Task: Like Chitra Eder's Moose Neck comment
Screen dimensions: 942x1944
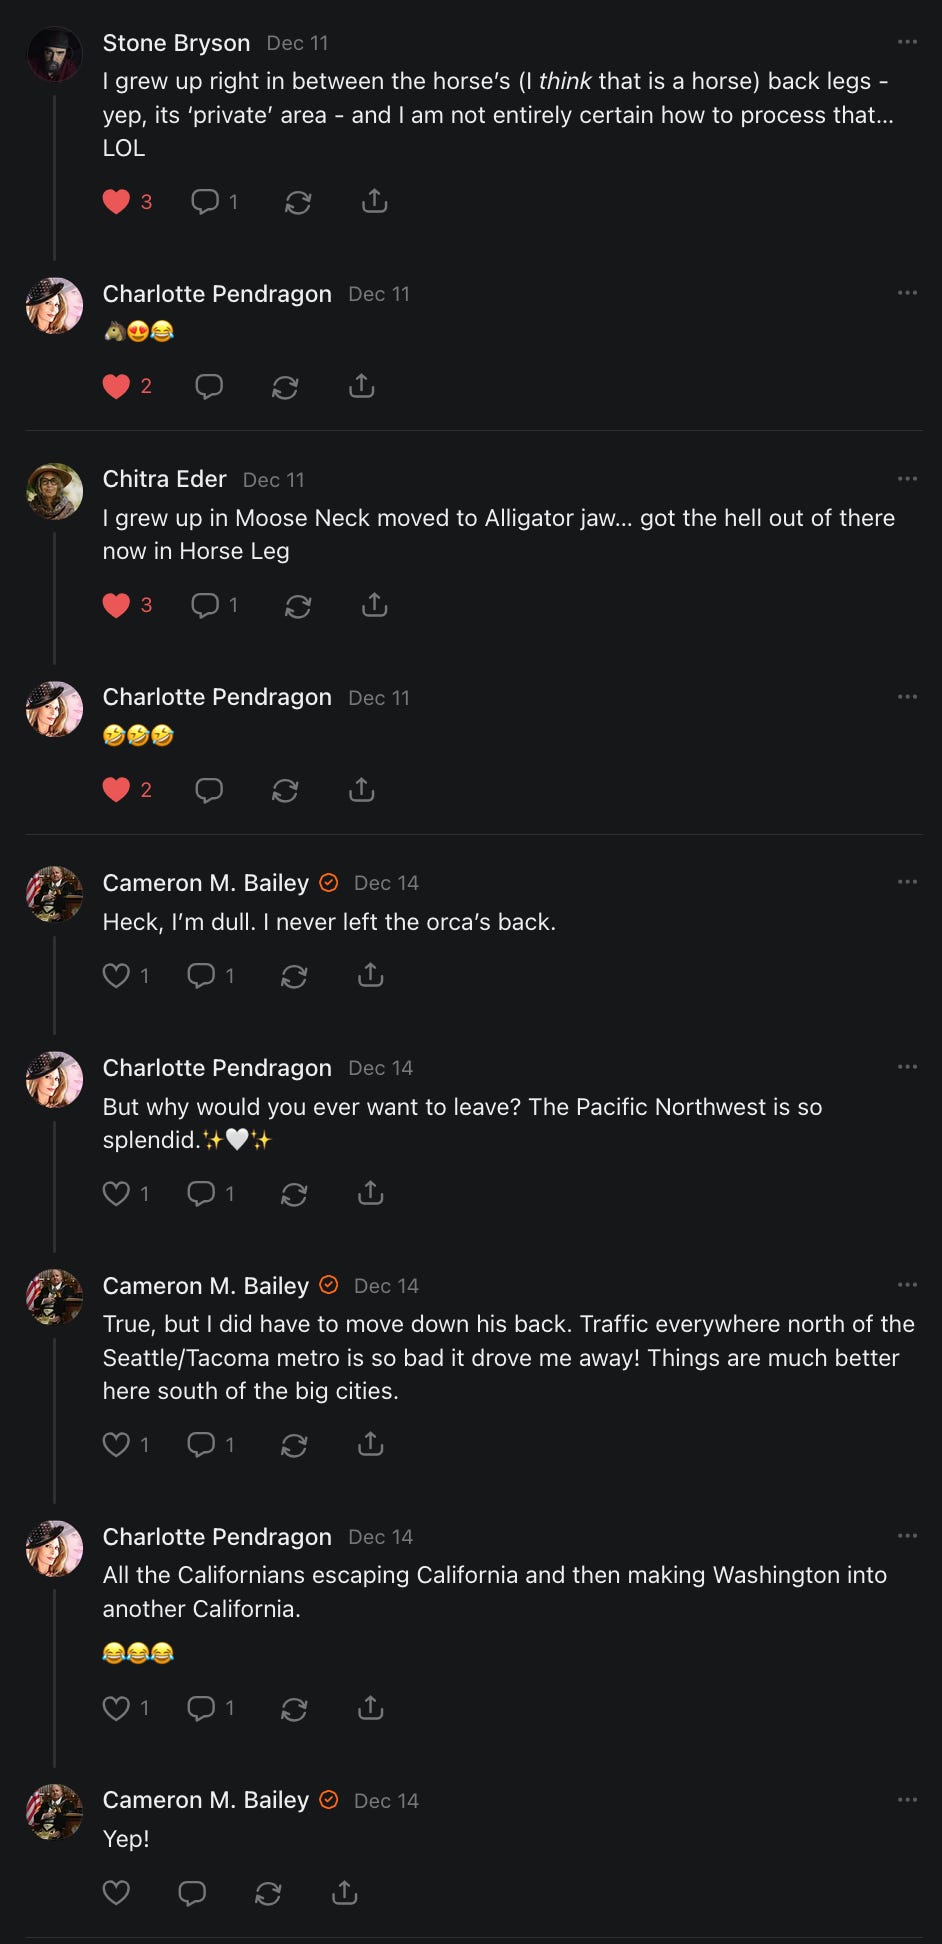Action: tap(117, 605)
